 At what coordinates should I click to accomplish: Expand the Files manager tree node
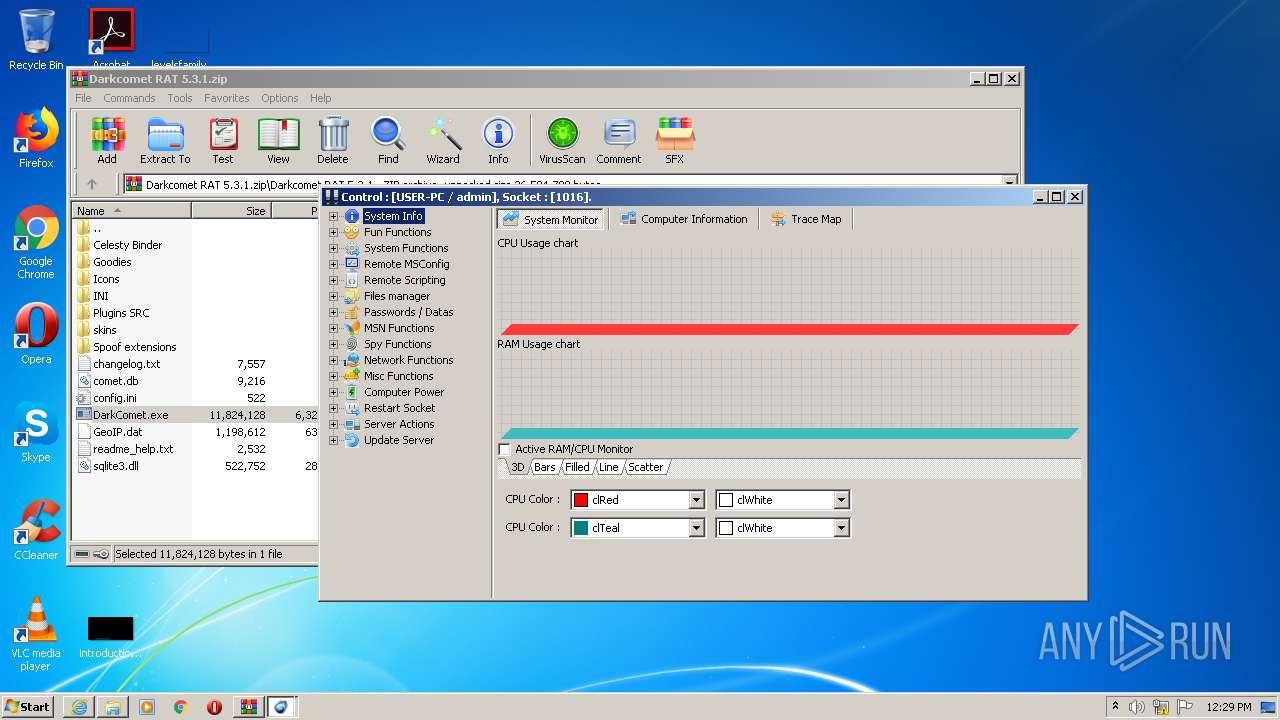pyautogui.click(x=334, y=296)
